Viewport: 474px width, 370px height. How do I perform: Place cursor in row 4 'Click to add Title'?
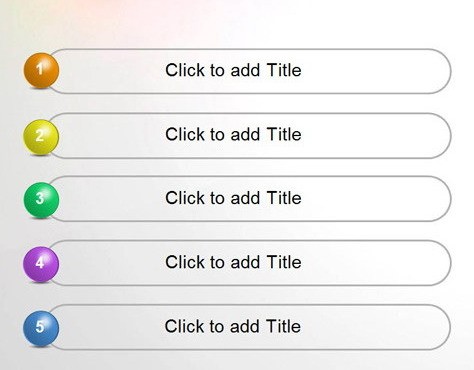(x=233, y=262)
